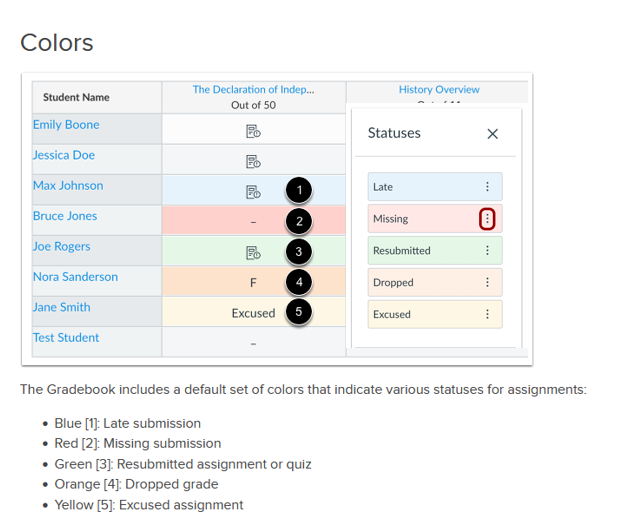Click Emily Boone's submission icon
Screen dimensions: 630x527
(253, 131)
